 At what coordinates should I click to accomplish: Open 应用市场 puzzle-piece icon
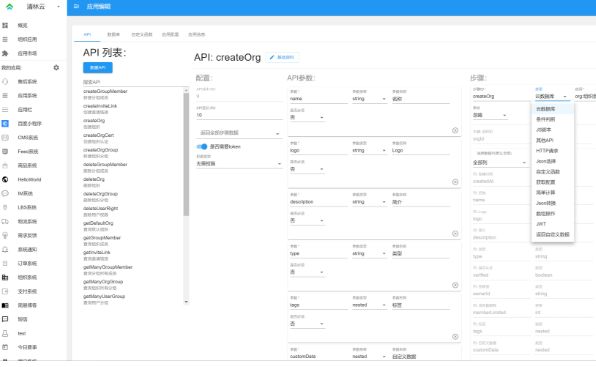[5, 54]
